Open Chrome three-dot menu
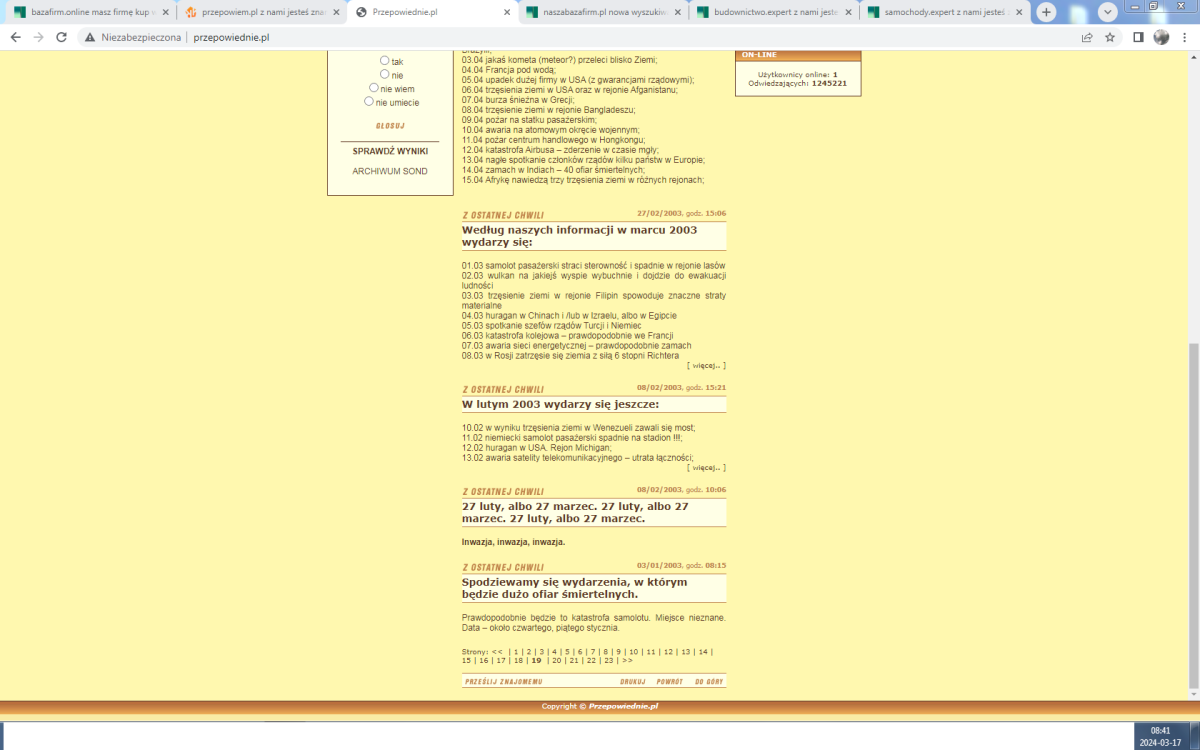1200x750 pixels. 1184,37
